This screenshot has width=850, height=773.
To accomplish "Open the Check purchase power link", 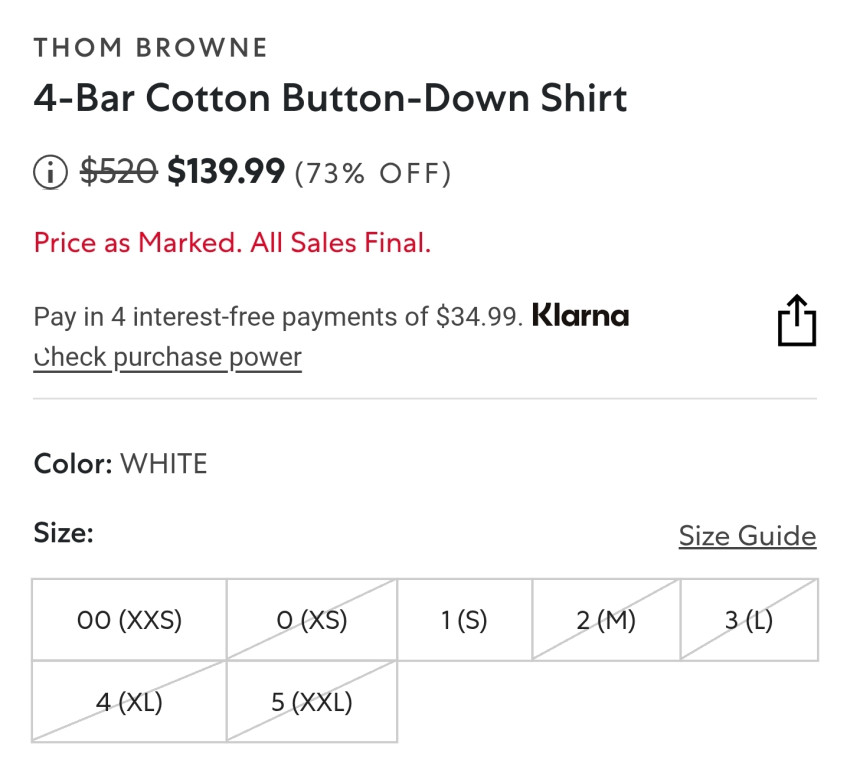I will [167, 358].
